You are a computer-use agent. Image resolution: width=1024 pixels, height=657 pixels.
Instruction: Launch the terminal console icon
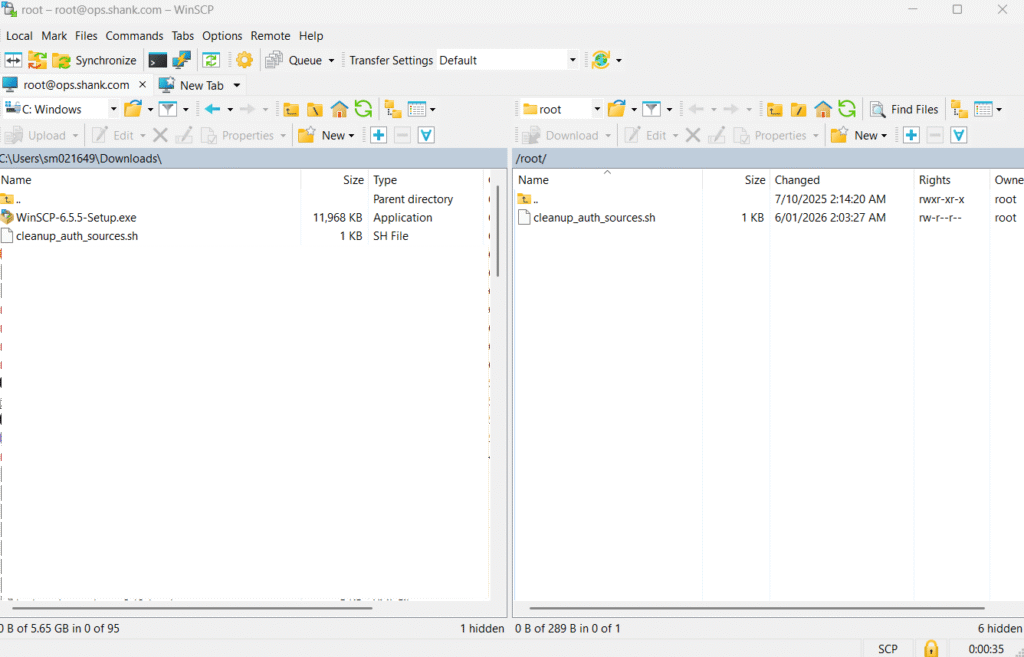pos(156,60)
